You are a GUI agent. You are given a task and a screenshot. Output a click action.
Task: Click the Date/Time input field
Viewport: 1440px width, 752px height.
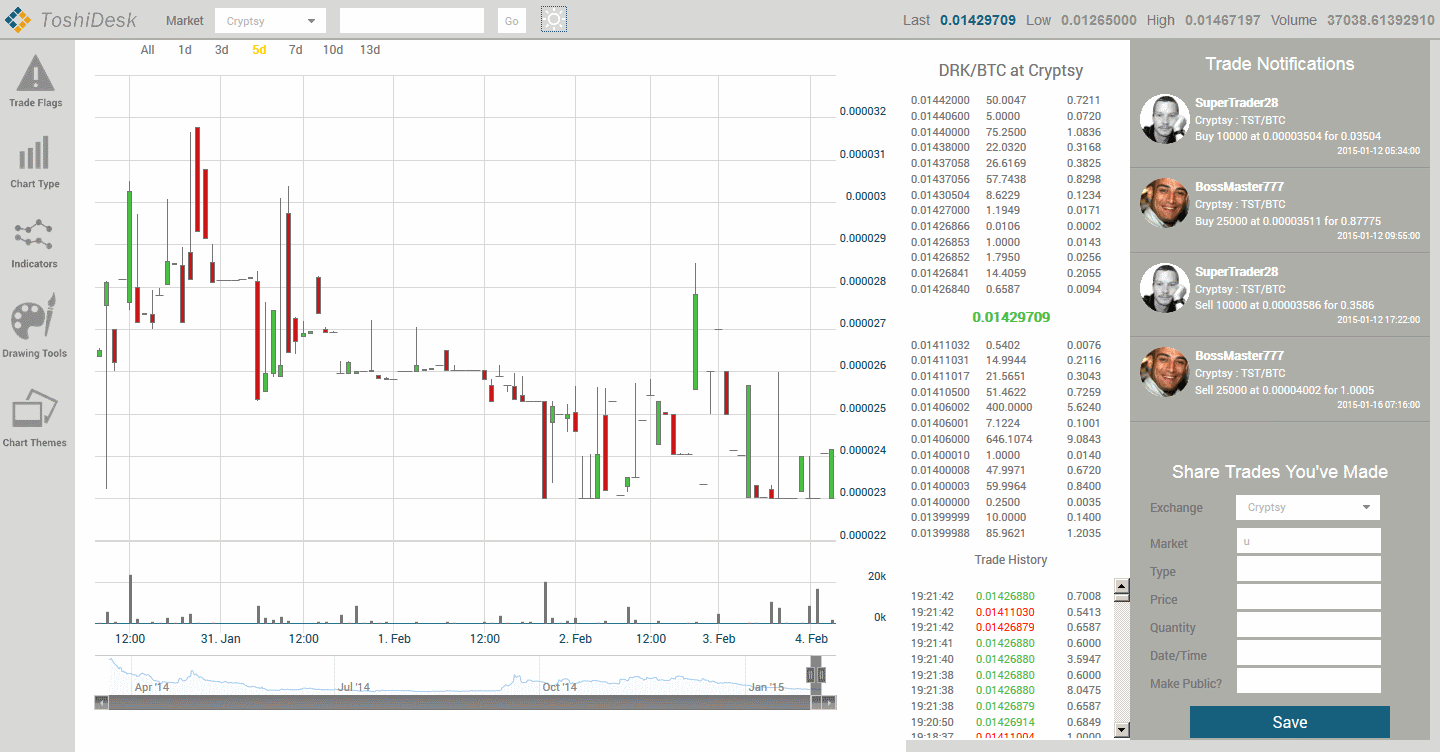pyautogui.click(x=1308, y=653)
